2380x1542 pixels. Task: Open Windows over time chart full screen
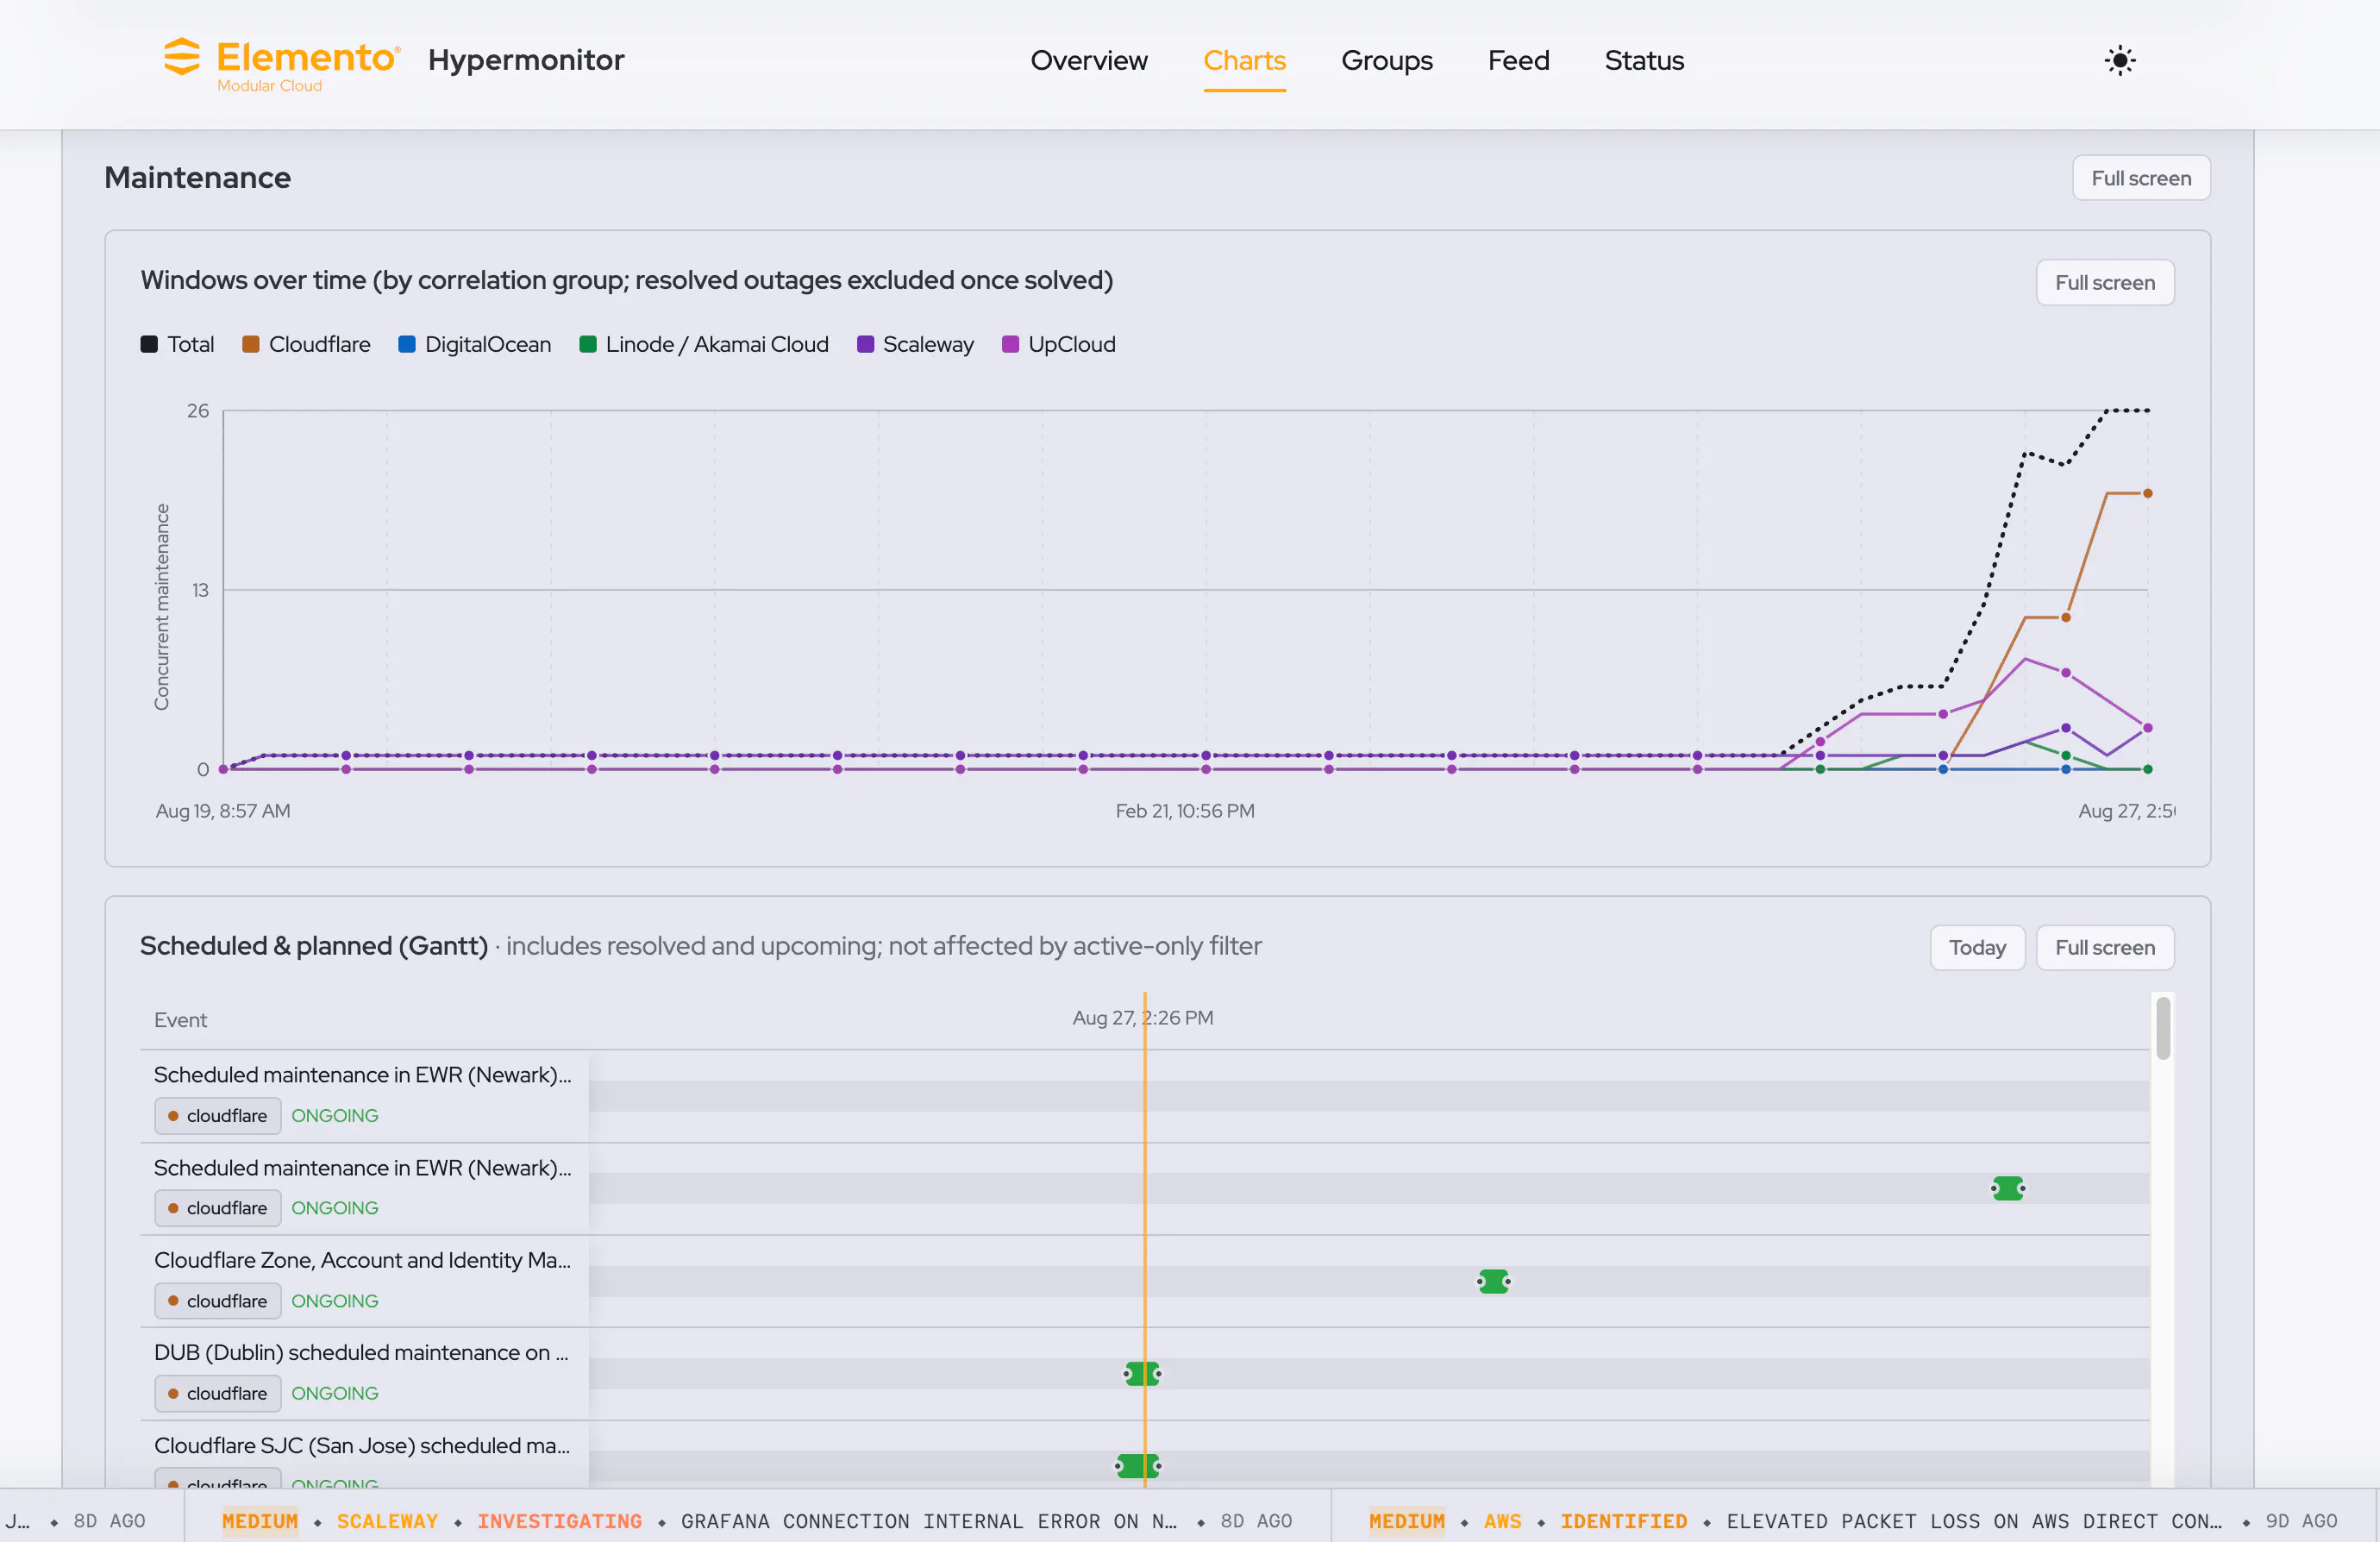[x=2105, y=283]
